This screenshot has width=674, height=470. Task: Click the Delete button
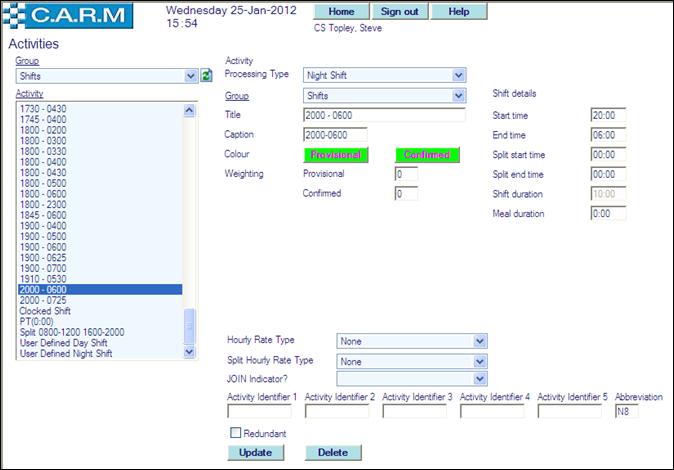click(332, 453)
